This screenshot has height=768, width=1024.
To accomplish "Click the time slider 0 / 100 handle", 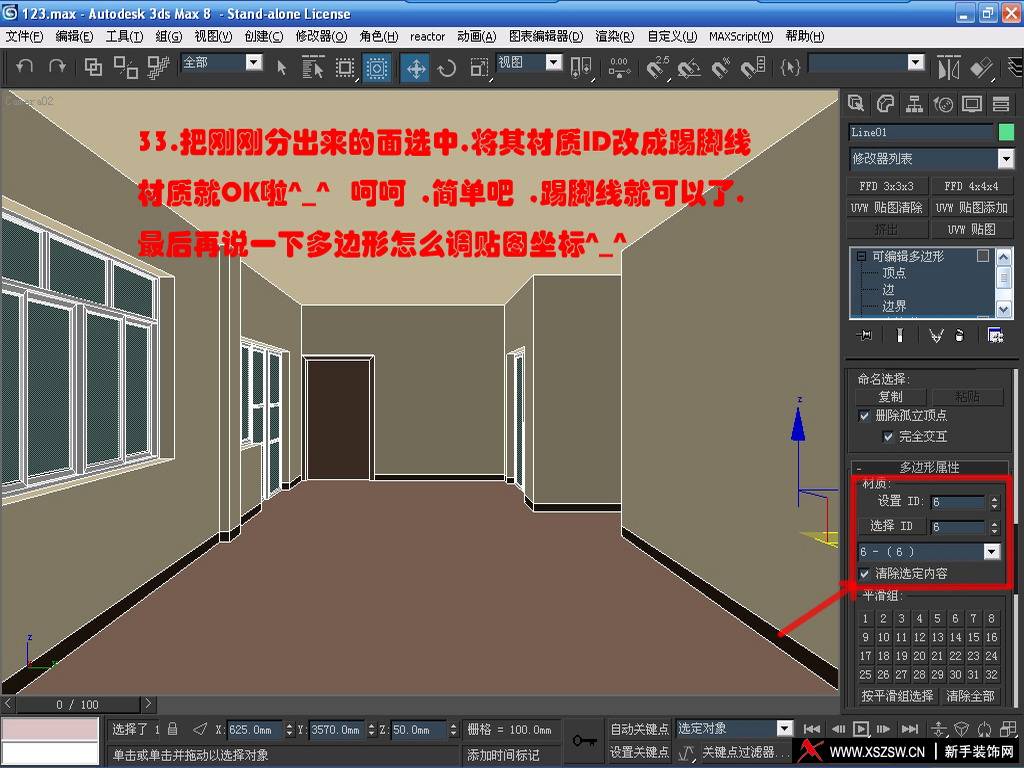I will click(x=77, y=705).
